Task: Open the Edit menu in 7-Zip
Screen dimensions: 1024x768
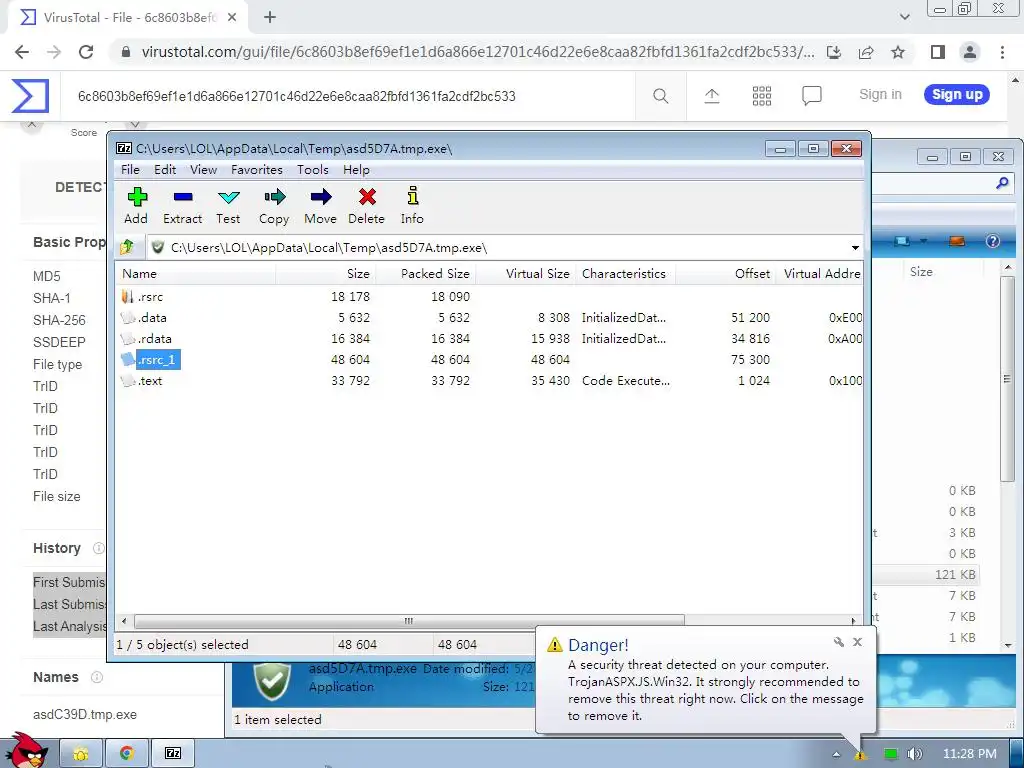Action: pyautogui.click(x=165, y=170)
